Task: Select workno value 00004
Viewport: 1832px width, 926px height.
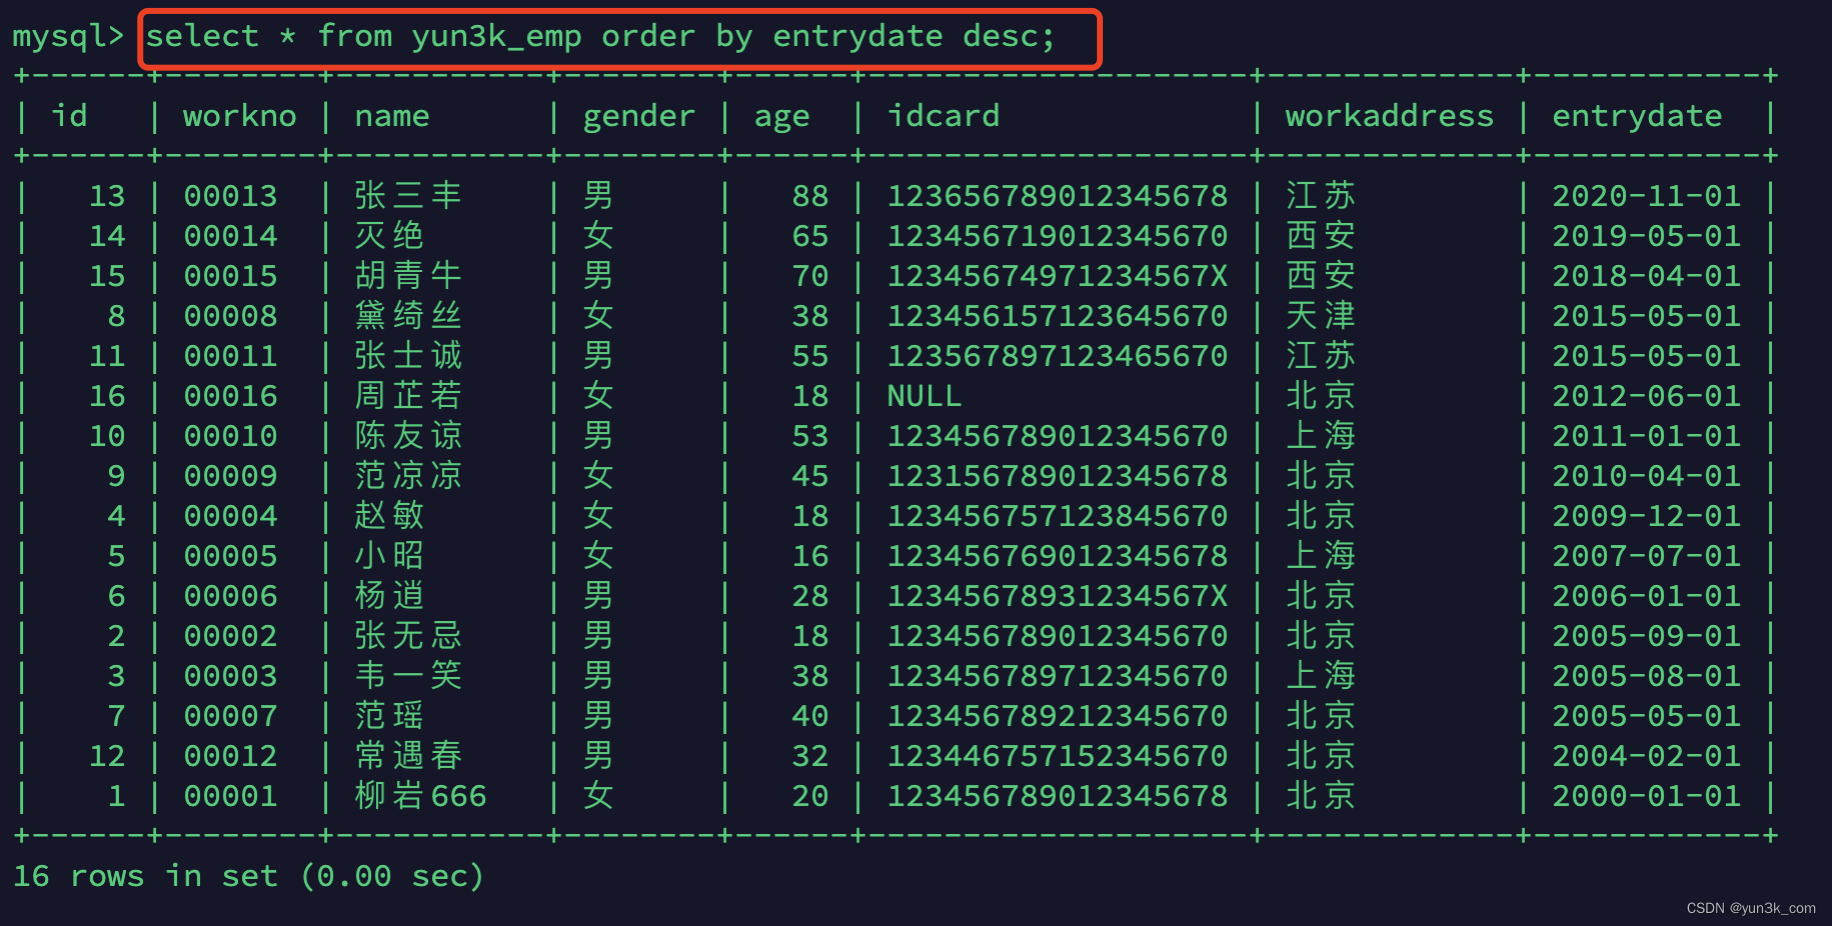Action: 230,516
